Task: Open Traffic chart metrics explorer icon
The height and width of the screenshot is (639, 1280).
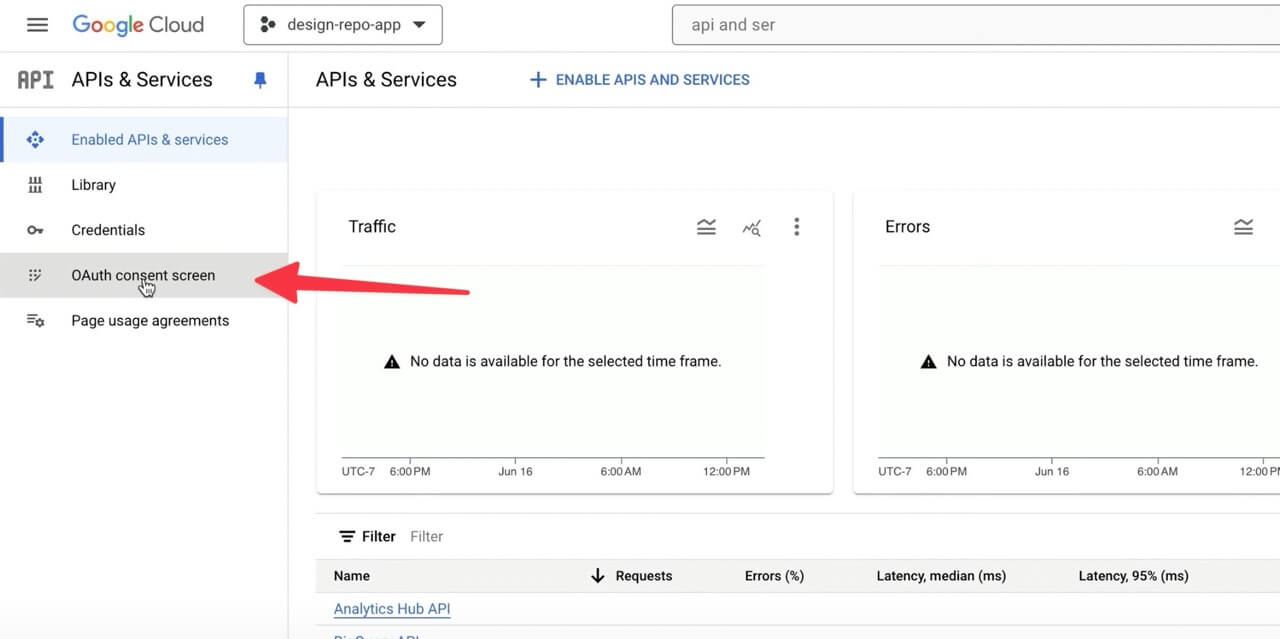Action: [751, 228]
